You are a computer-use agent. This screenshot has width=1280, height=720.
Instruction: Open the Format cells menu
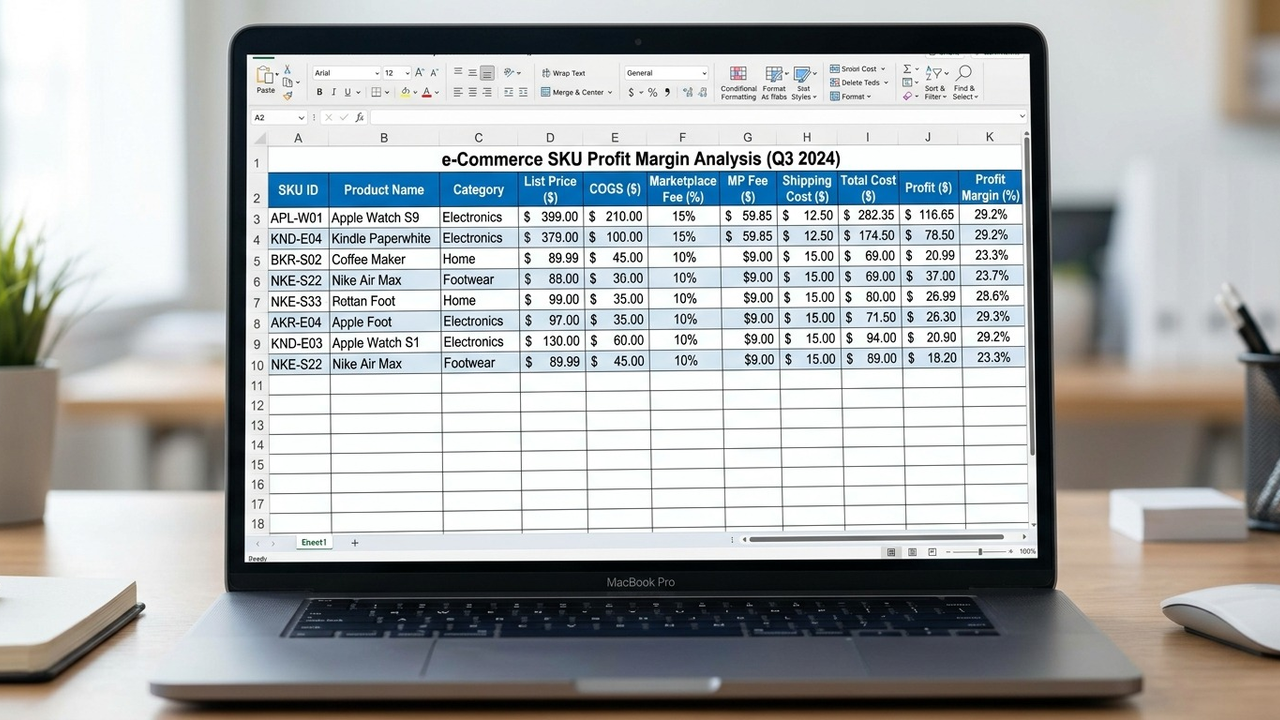tap(850, 97)
